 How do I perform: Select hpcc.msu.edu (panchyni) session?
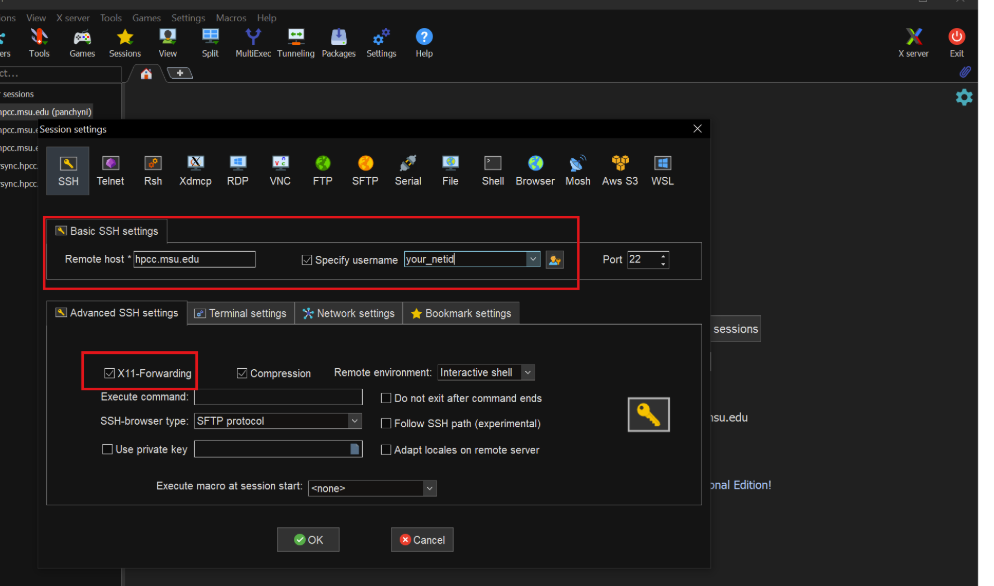[x=46, y=112]
